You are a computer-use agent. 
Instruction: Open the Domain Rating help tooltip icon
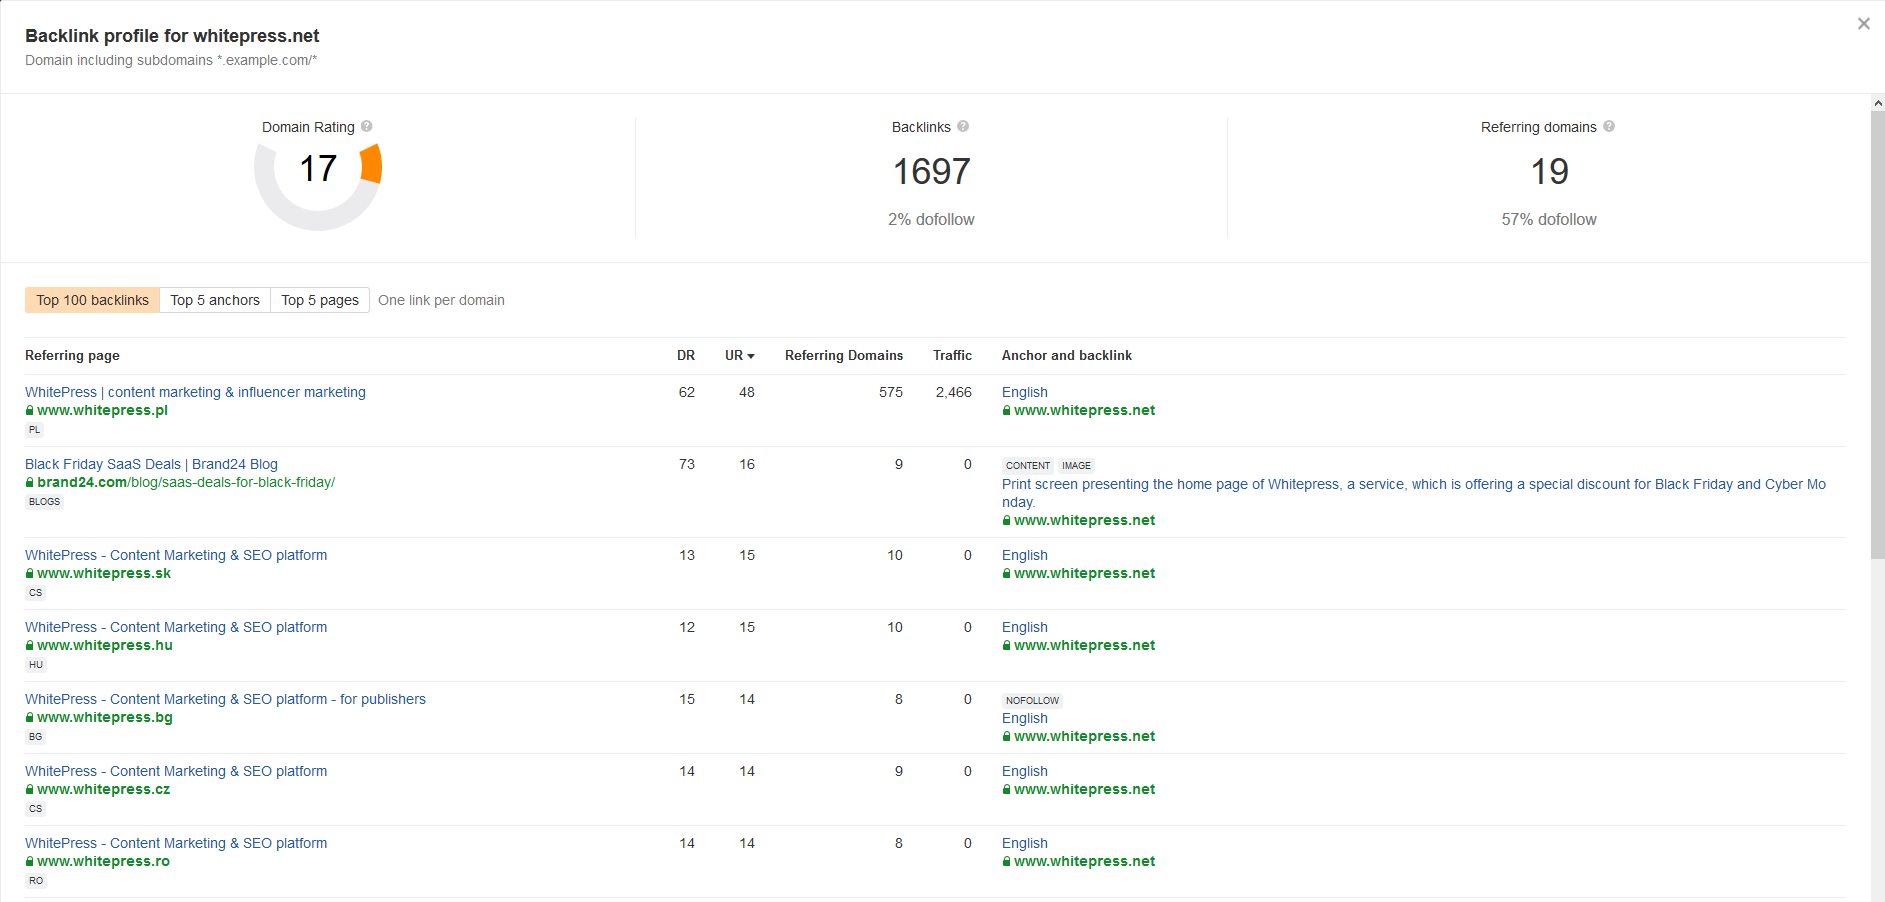point(367,126)
